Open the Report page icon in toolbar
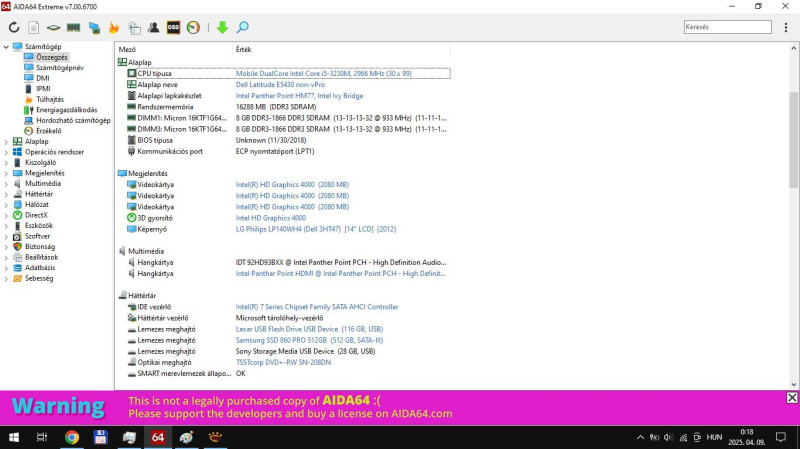 click(34, 28)
